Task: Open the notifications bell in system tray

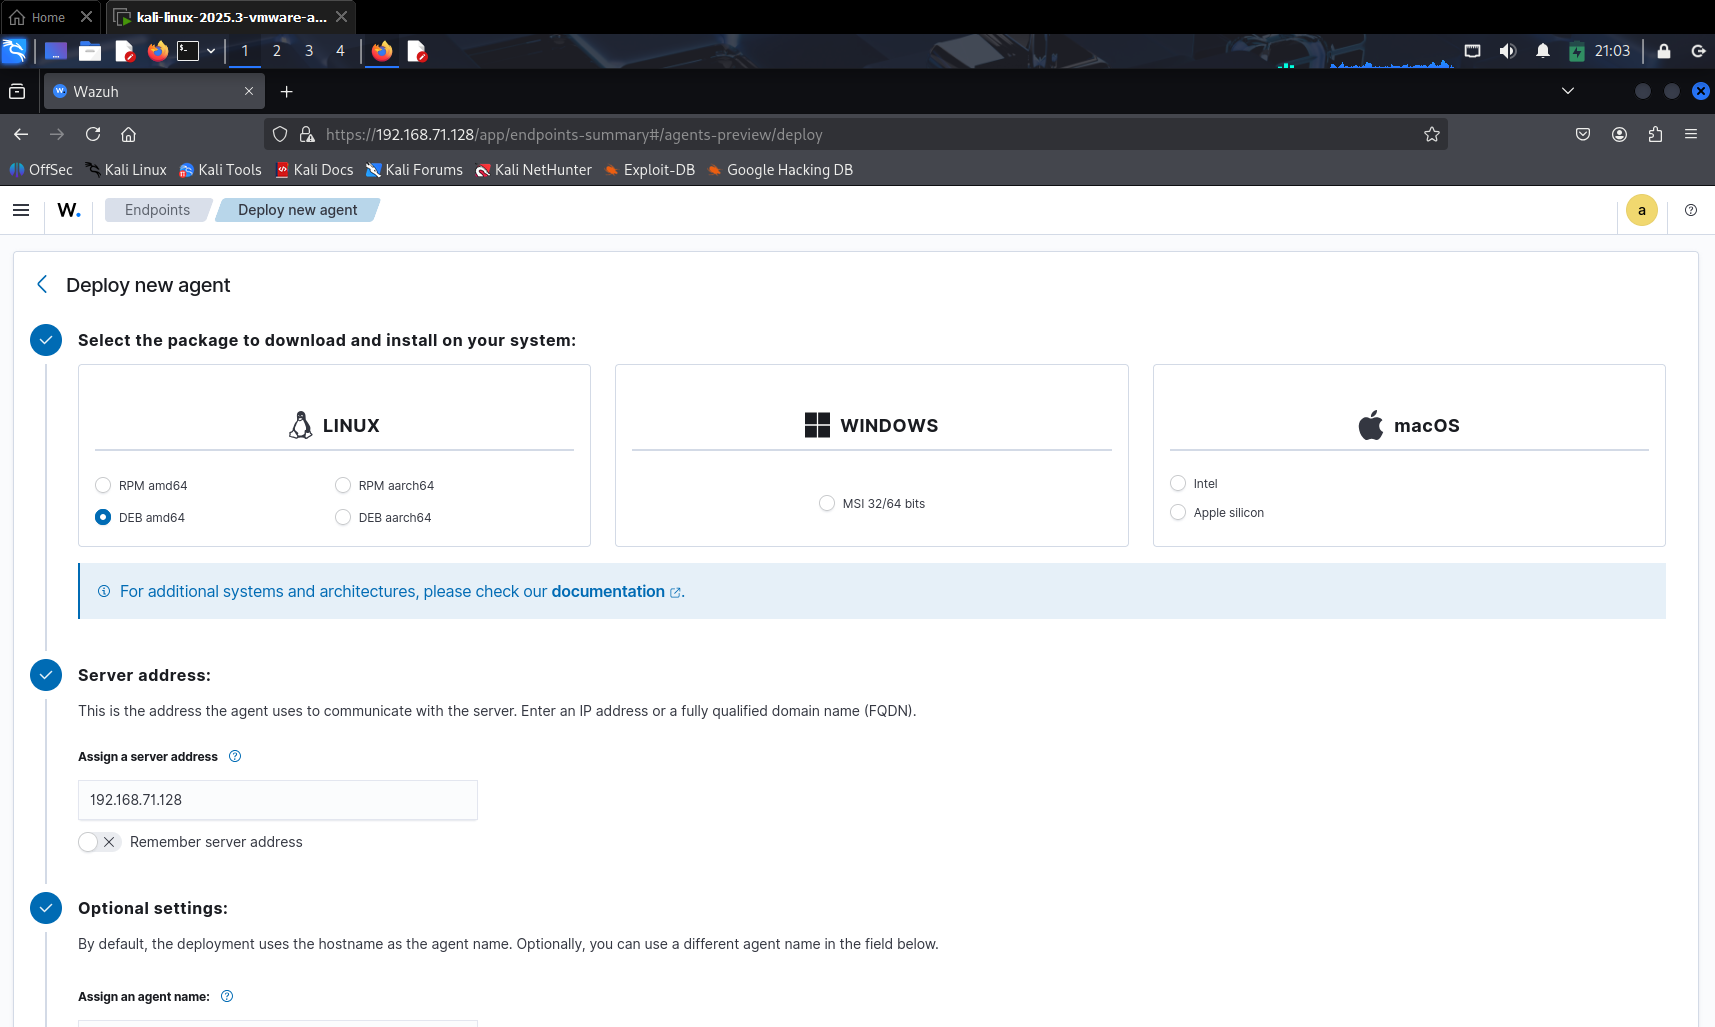Action: (1542, 51)
